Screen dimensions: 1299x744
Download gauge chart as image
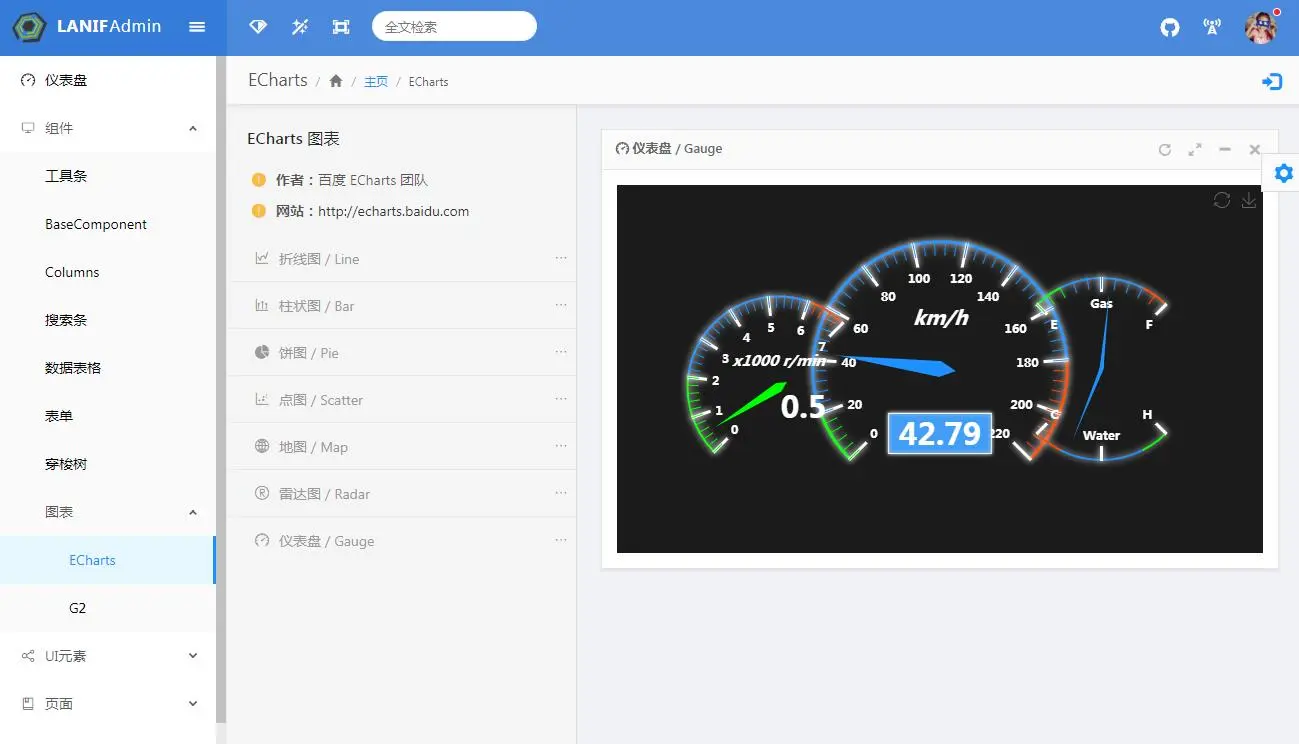click(1249, 200)
